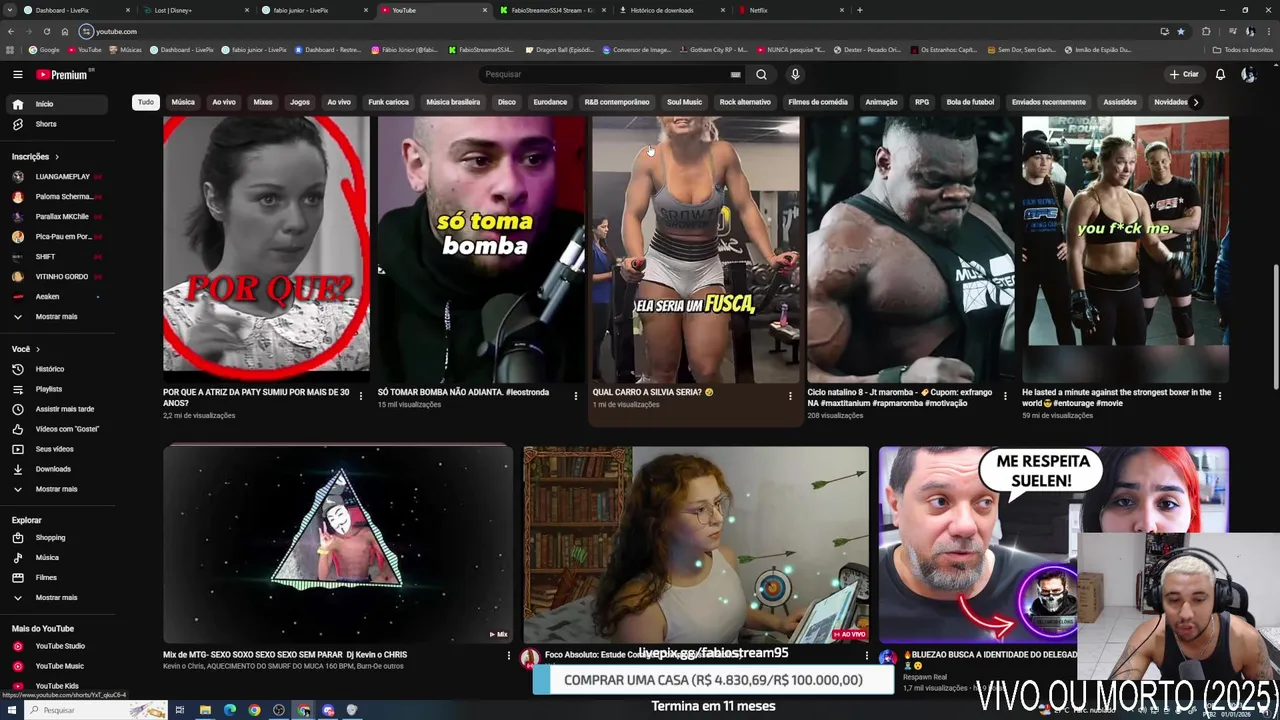The image size is (1280, 720).
Task: Click the Criar button
Action: [x=1184, y=74]
